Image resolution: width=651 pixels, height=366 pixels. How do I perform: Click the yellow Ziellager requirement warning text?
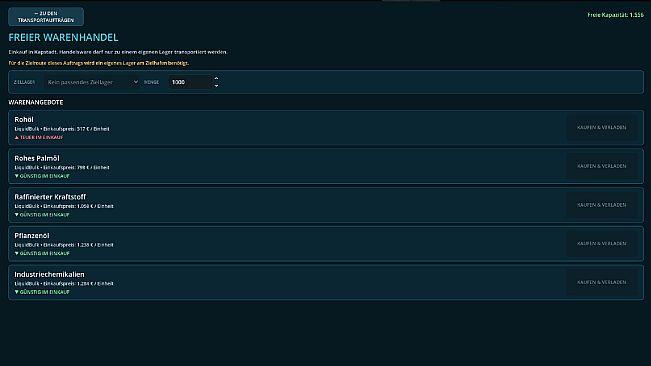[98, 63]
